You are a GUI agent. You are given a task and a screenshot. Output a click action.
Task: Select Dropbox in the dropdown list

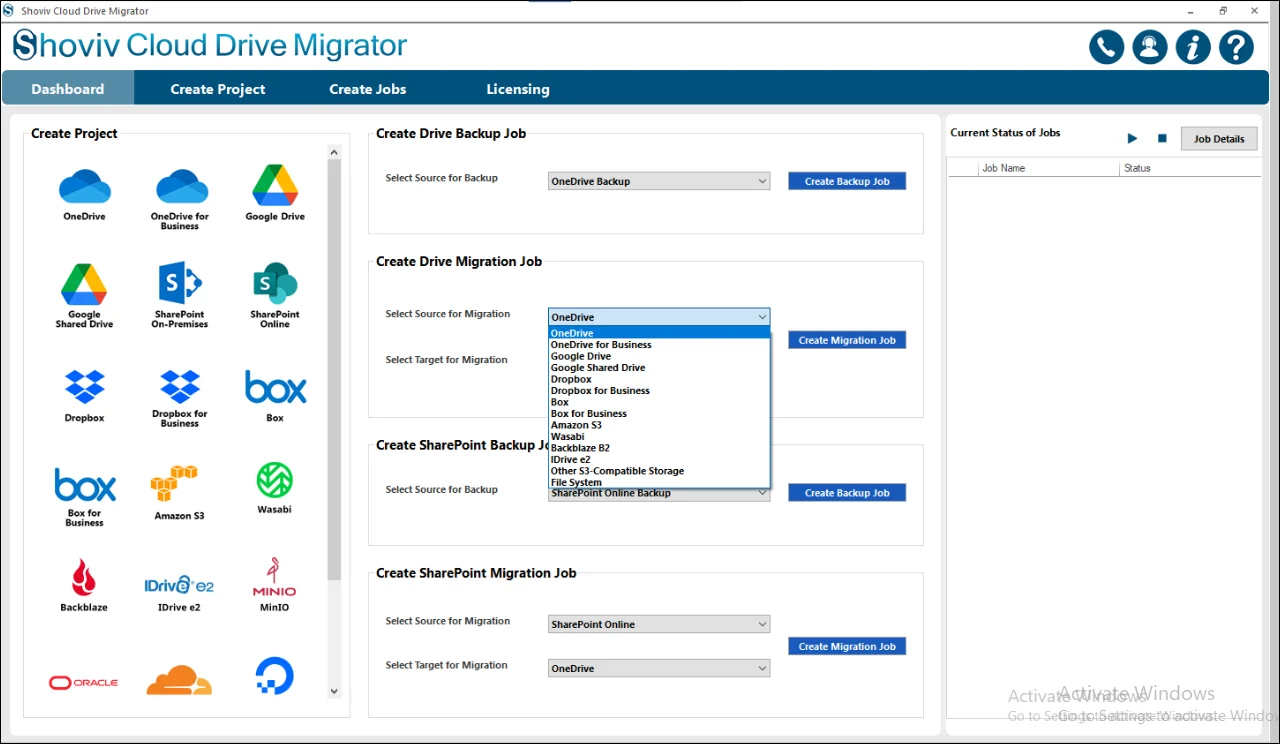click(x=659, y=379)
